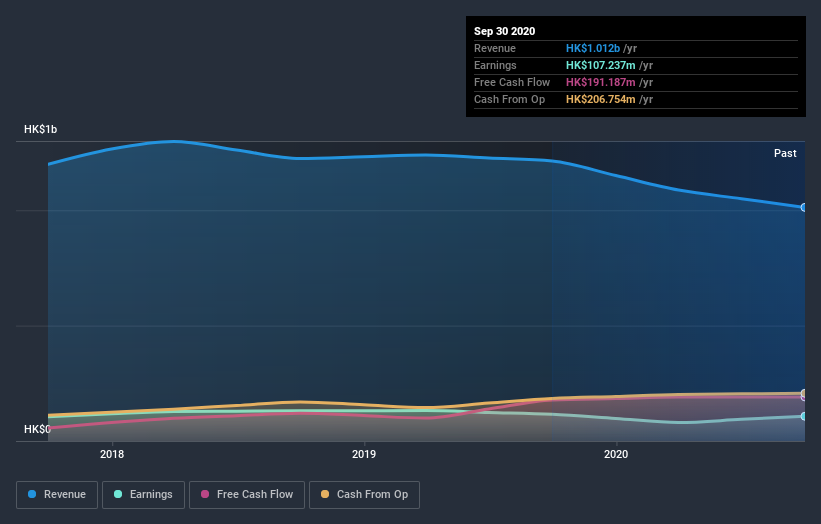Click the 2018 x-axis label

tap(112, 454)
